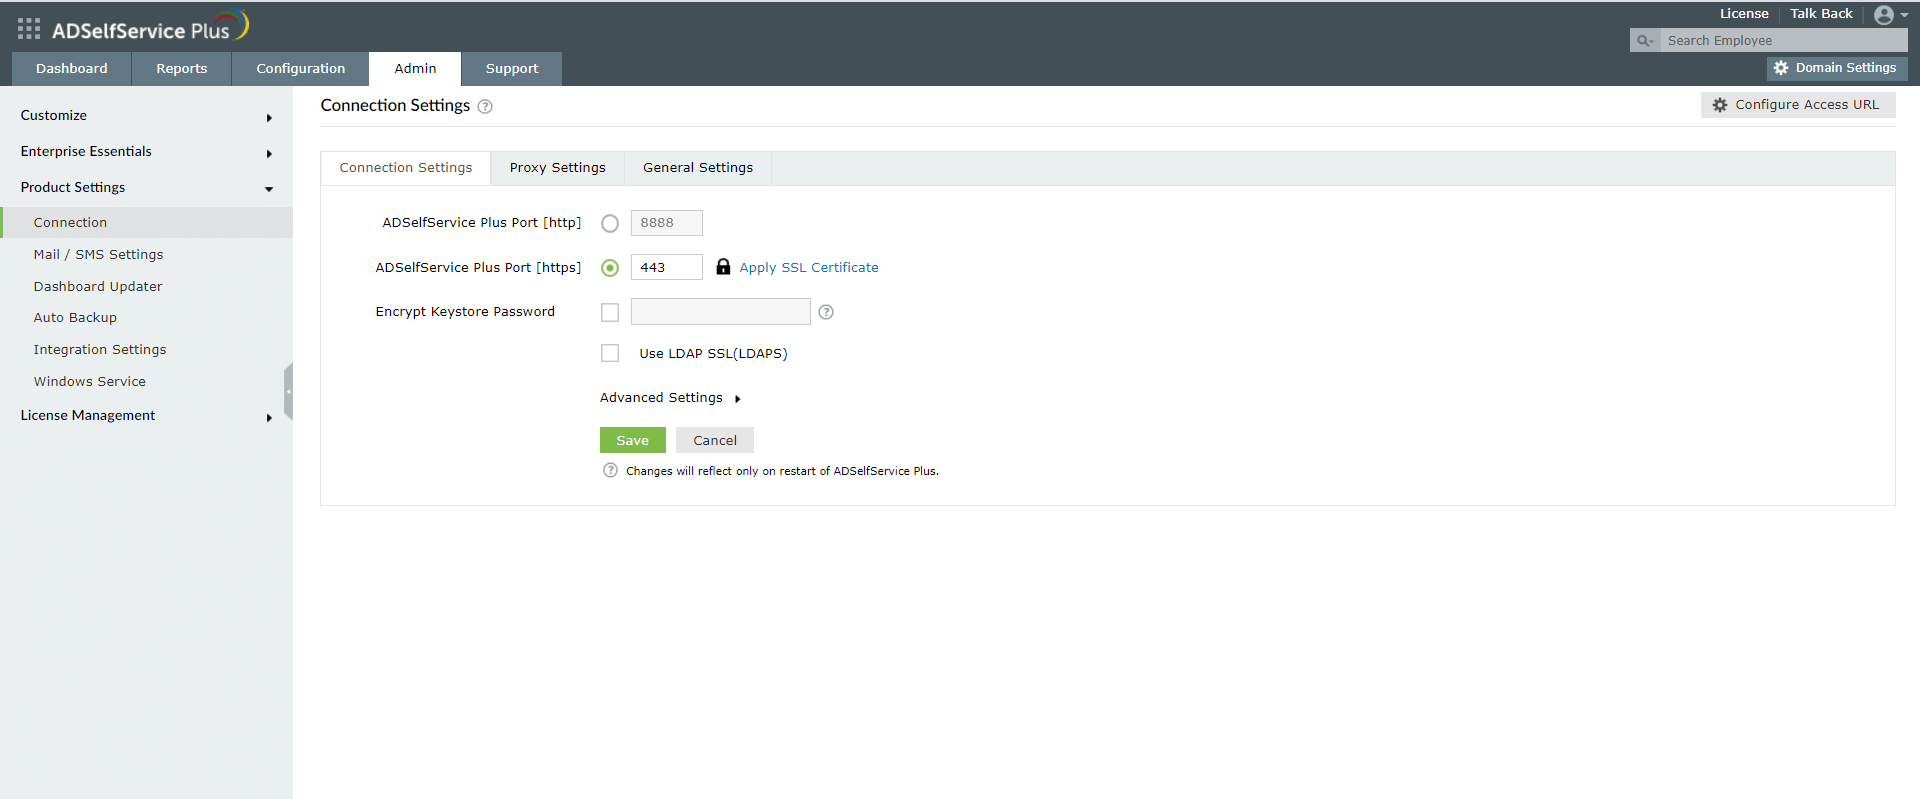Open Integration Settings
This screenshot has height=799, width=1920.
(100, 350)
